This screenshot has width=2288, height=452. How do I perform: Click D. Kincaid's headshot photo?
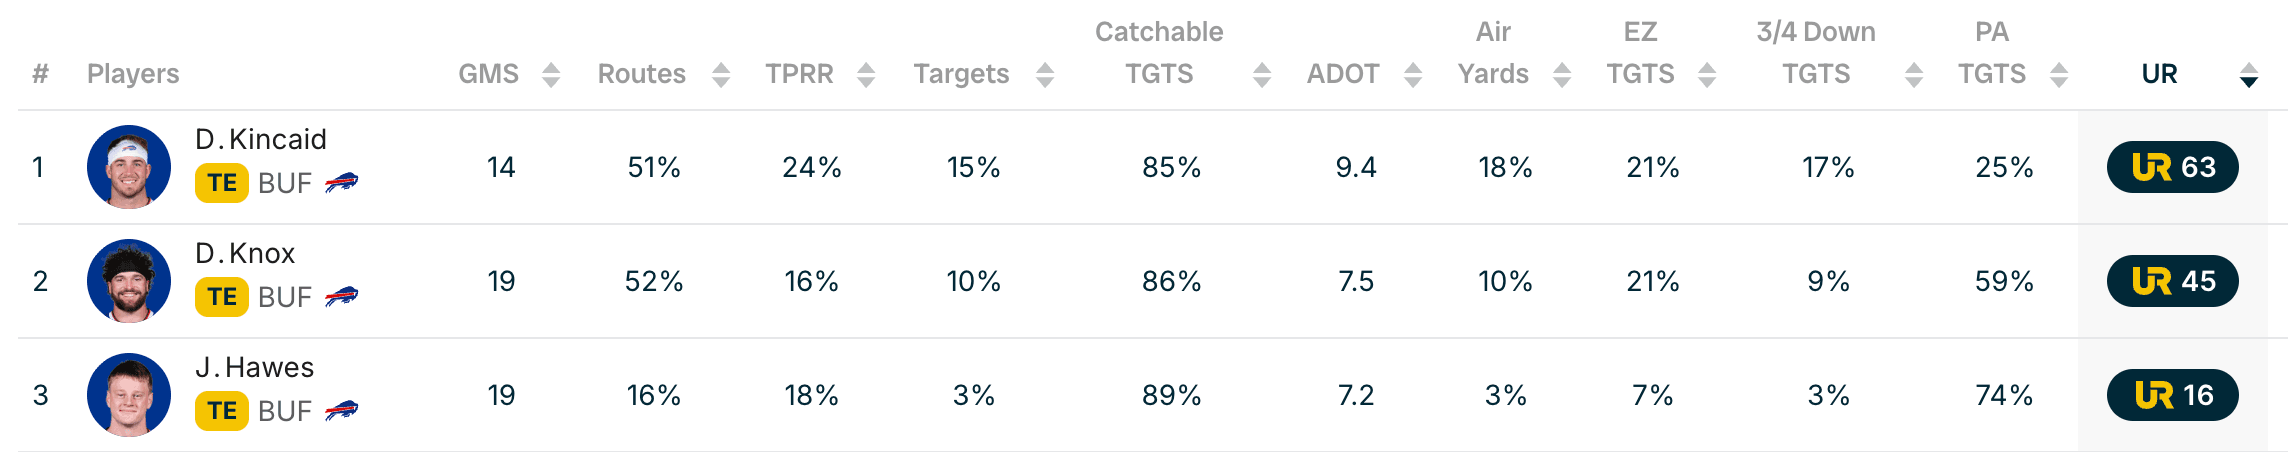129,167
